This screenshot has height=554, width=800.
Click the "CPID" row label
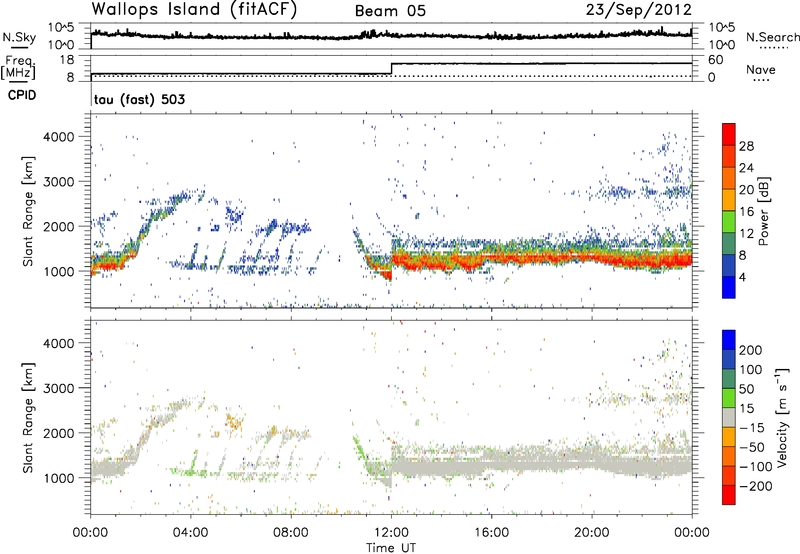tap(22, 95)
